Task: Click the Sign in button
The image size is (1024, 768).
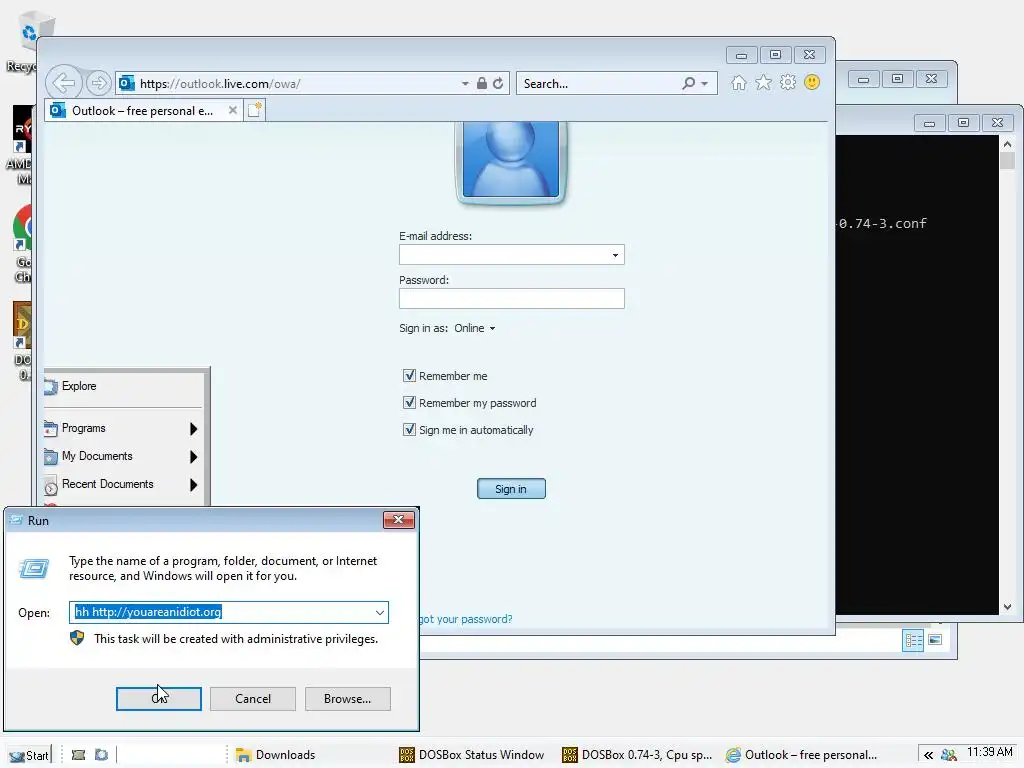Action: tap(511, 489)
